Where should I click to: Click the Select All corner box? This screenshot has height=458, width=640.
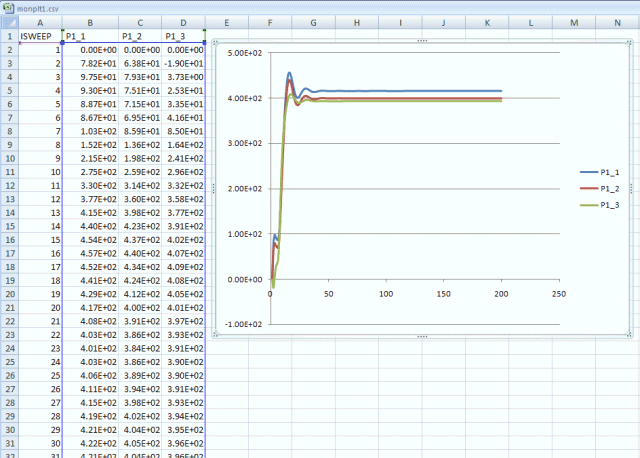pyautogui.click(x=9, y=21)
